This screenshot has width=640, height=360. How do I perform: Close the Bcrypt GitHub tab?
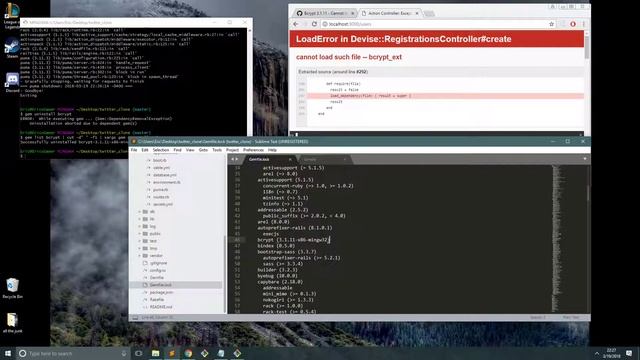point(353,13)
